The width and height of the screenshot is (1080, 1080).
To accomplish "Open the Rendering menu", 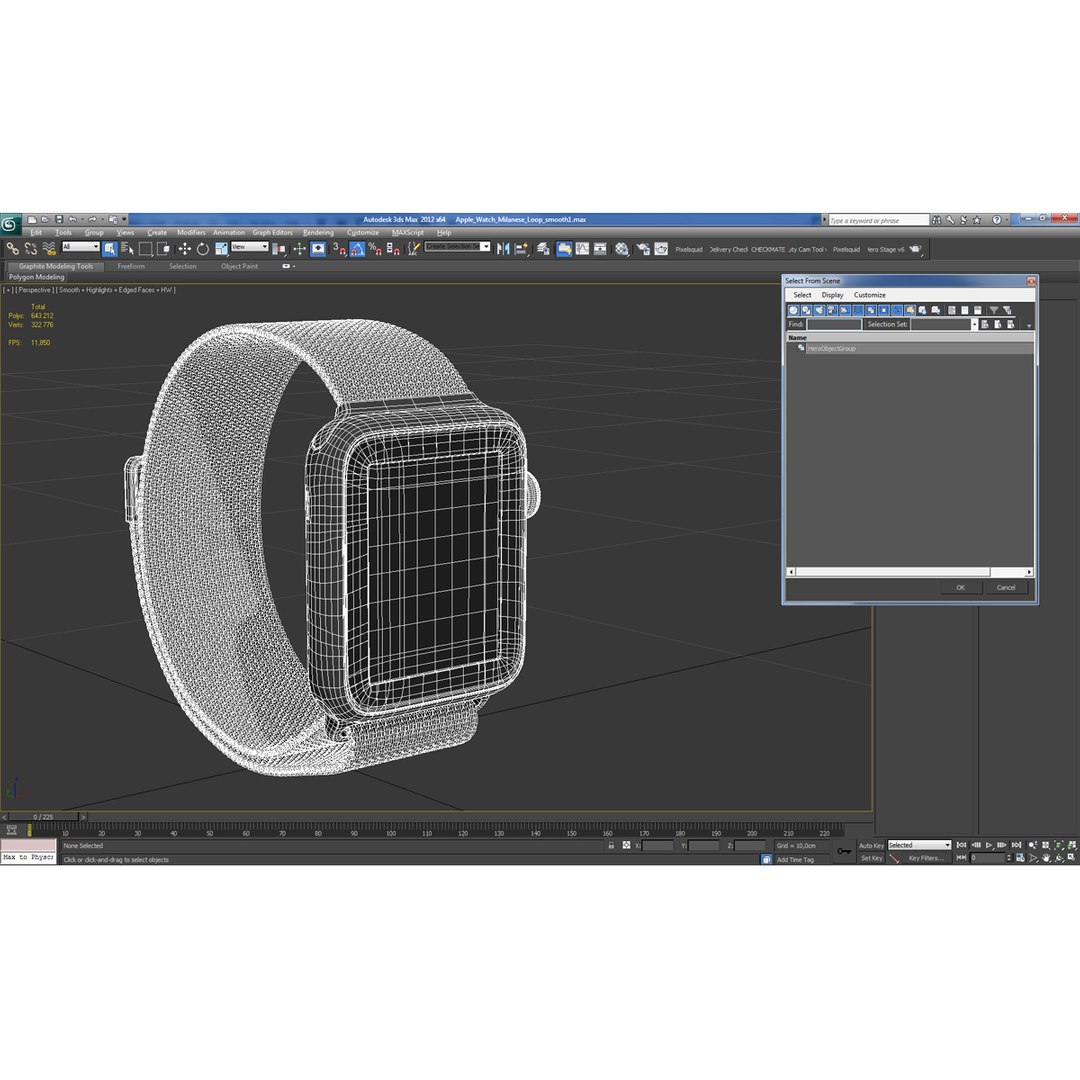I will click(x=318, y=233).
